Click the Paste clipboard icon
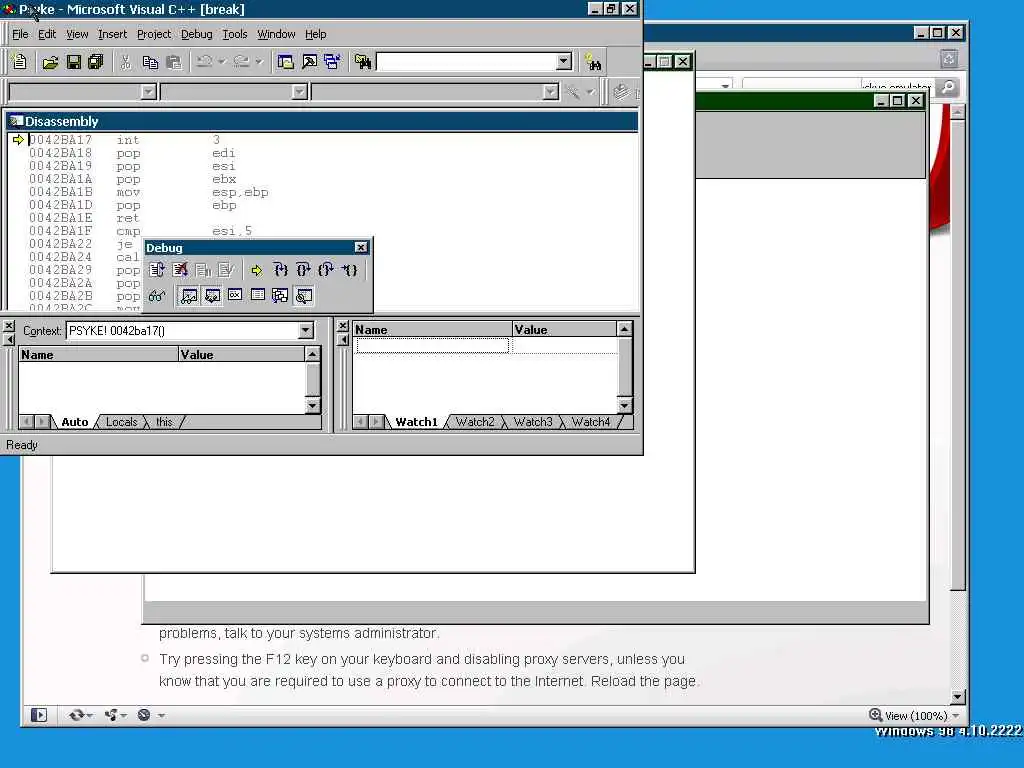The width and height of the screenshot is (1024, 768). [x=174, y=62]
